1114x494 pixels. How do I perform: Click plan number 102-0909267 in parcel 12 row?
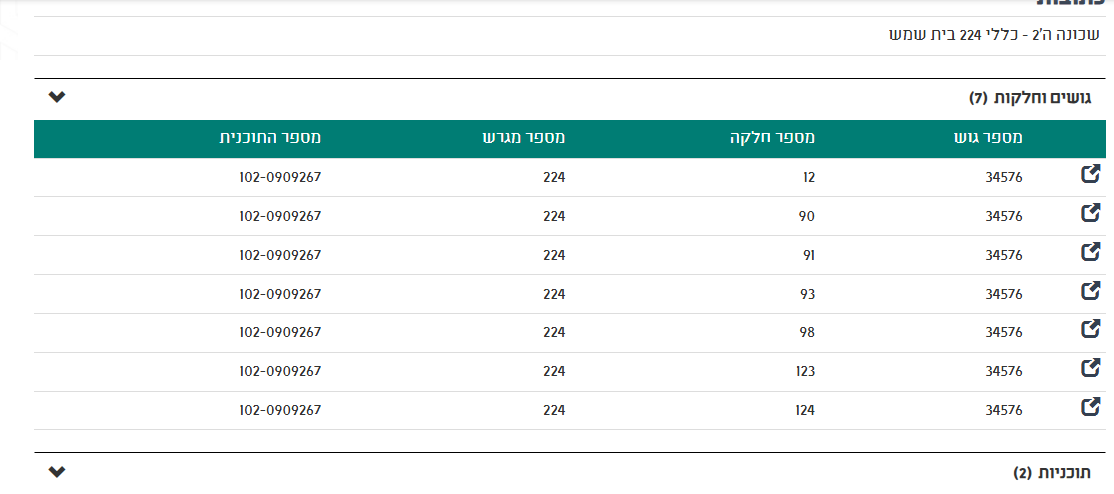(280, 177)
